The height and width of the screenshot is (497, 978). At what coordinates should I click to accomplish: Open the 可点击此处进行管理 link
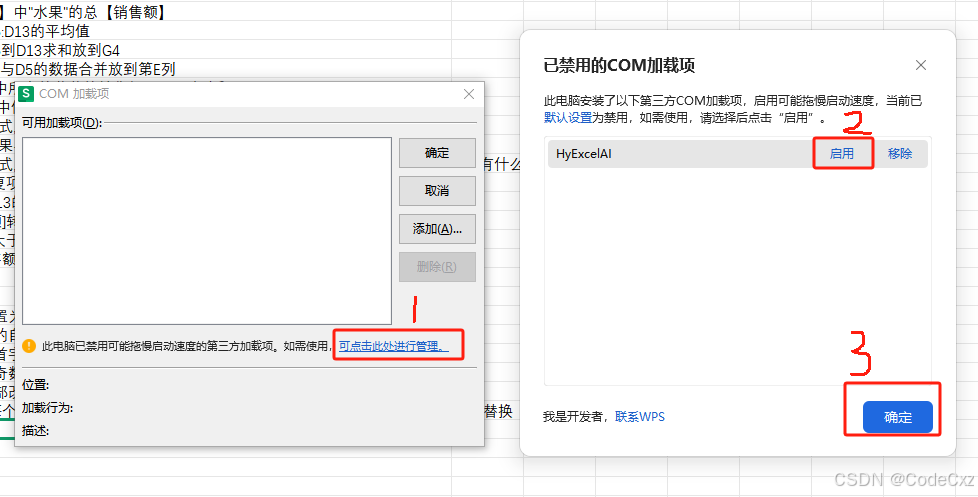pyautogui.click(x=394, y=346)
